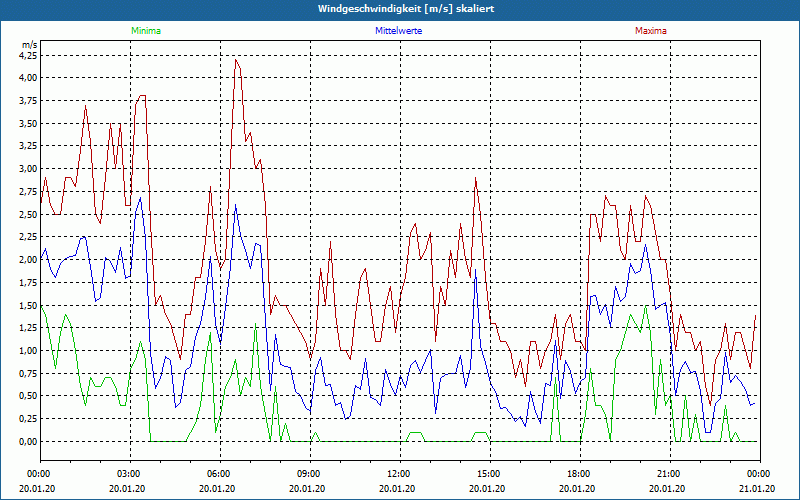This screenshot has width=800, height=500.
Task: Click the 1,50 y-axis value
Action: tap(28, 305)
